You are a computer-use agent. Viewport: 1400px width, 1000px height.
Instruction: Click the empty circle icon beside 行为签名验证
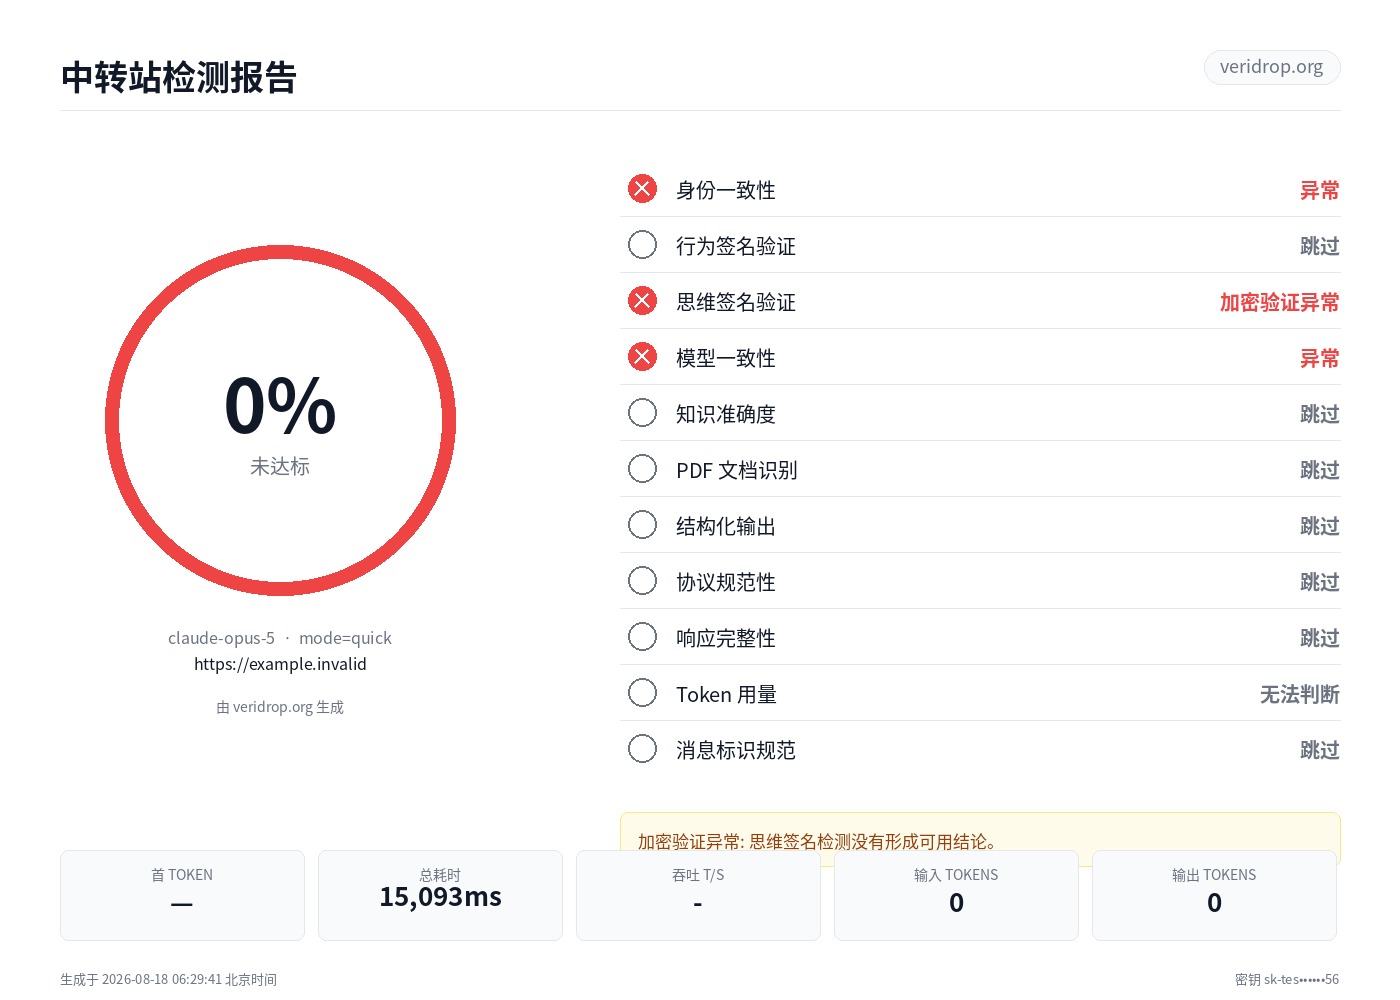coord(642,245)
